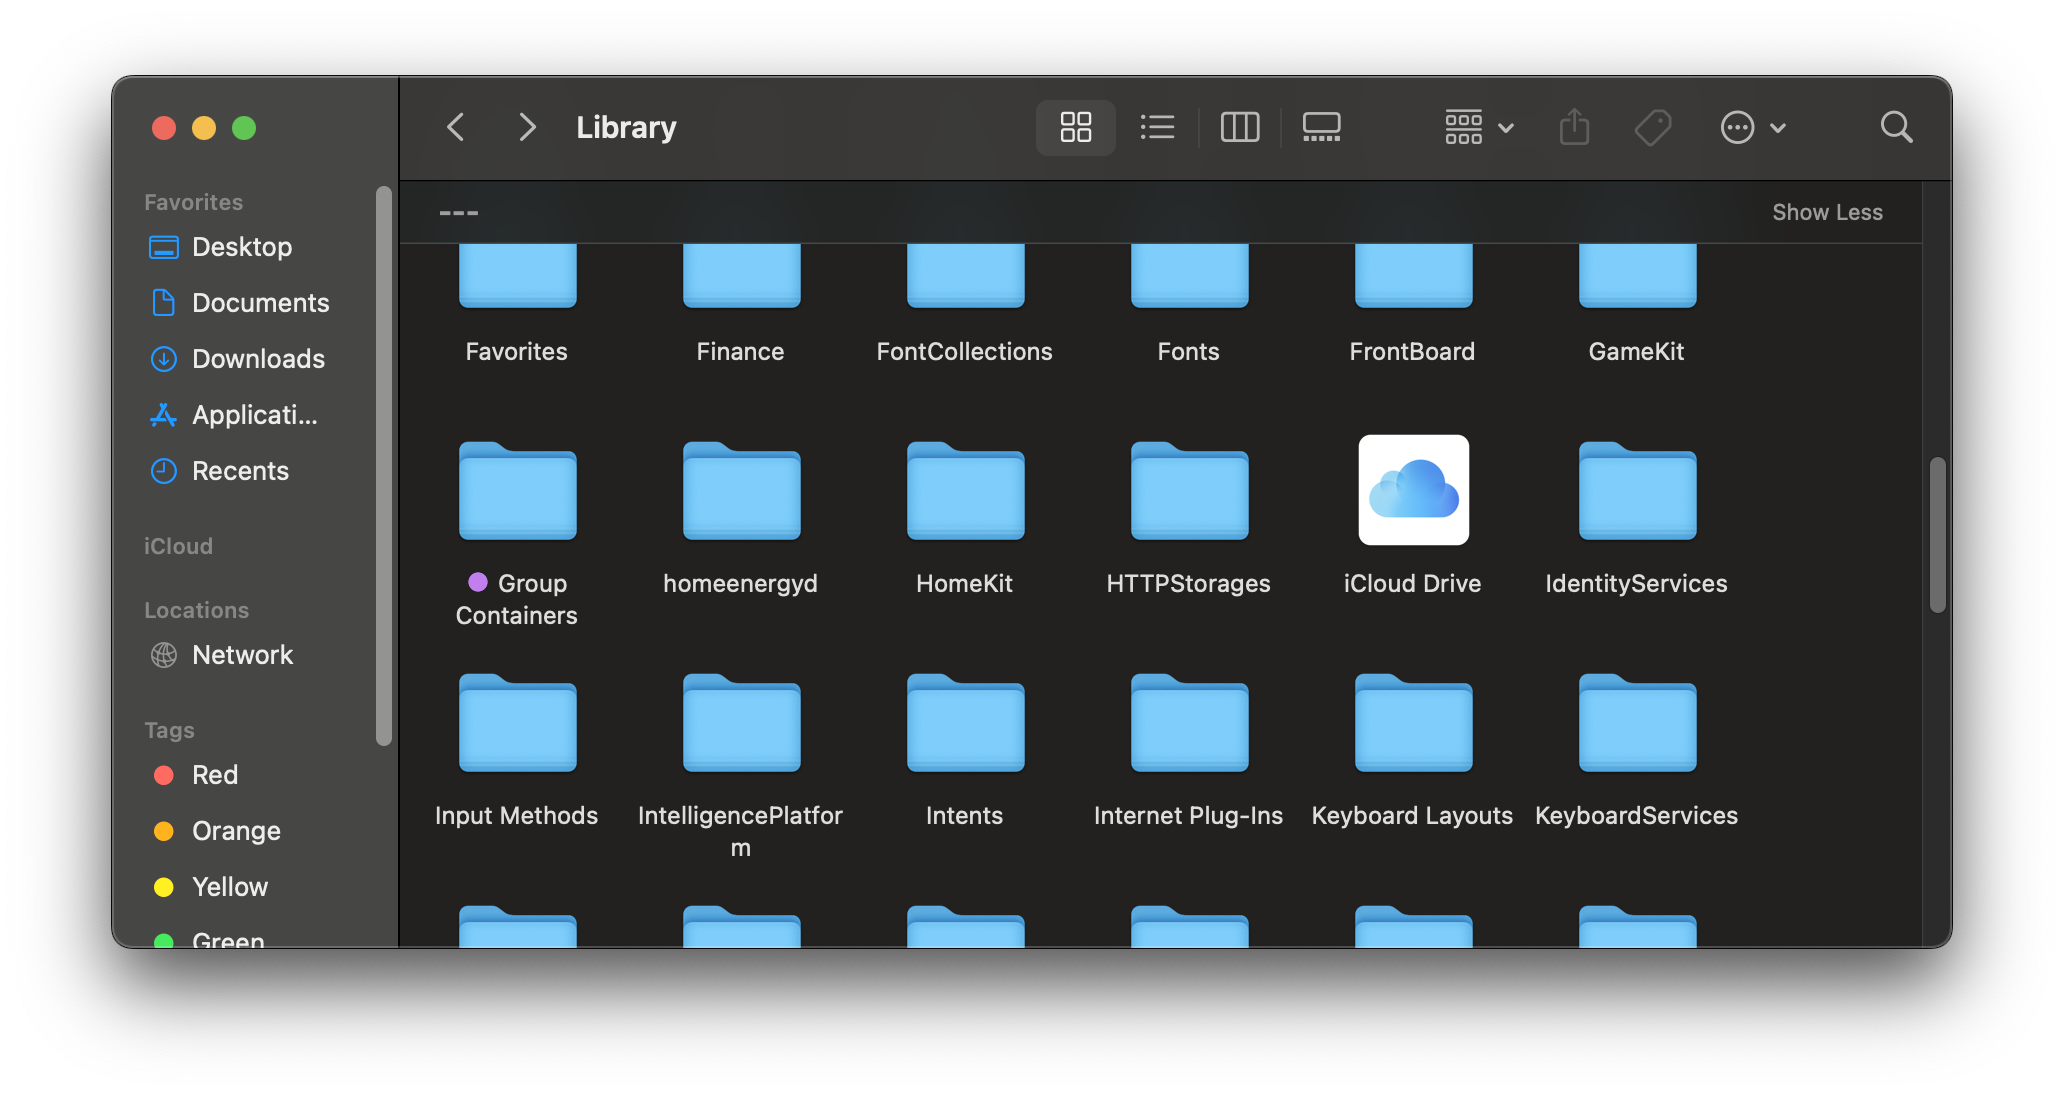Viewport: 2064px width, 1096px height.
Task: Open the Action ellipsis menu
Action: pos(1752,127)
